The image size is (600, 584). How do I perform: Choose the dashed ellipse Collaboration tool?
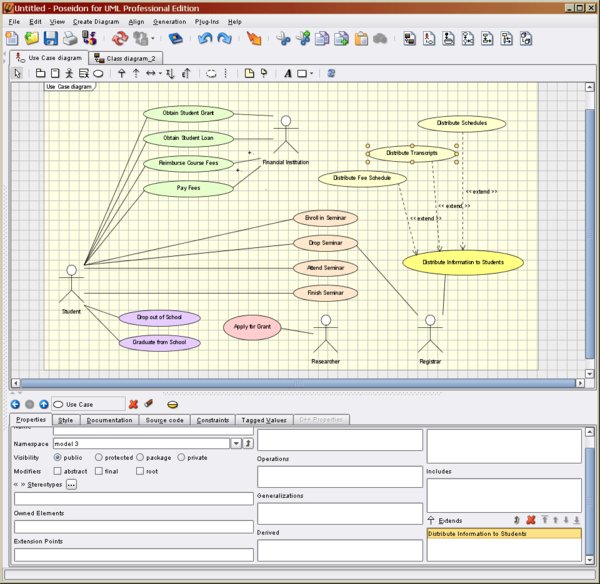click(211, 73)
